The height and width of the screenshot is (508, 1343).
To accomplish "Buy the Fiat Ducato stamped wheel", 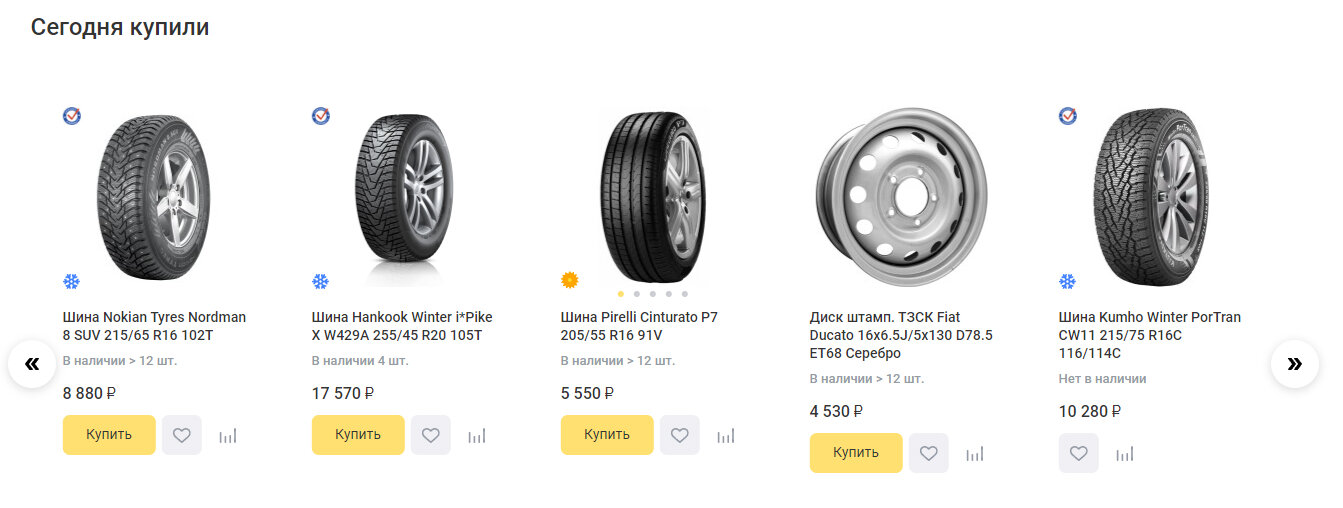I will point(856,453).
